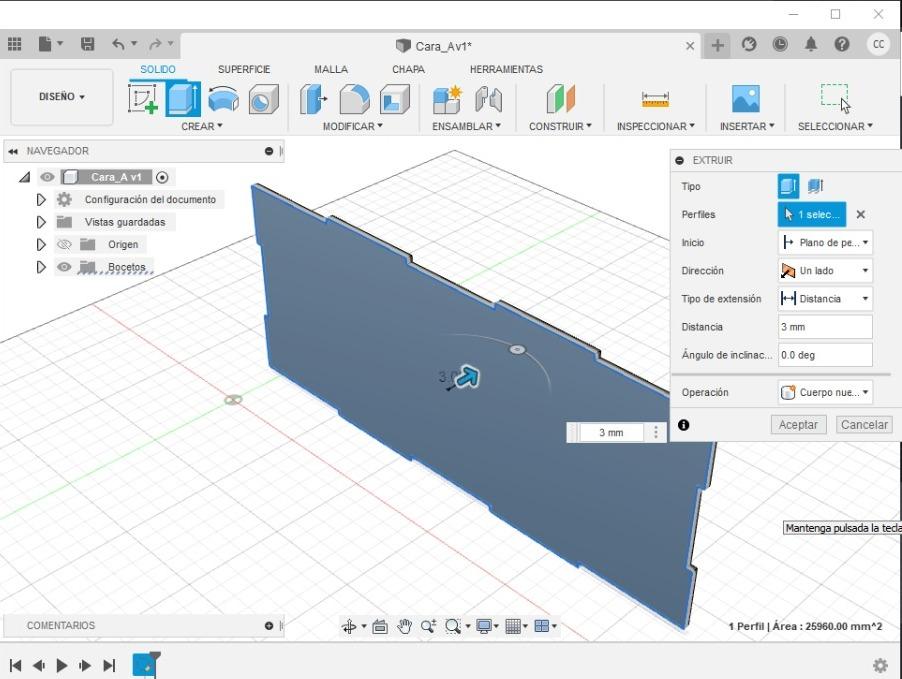Show the hidden Origen folder
This screenshot has height=679, width=902.
pos(64,245)
